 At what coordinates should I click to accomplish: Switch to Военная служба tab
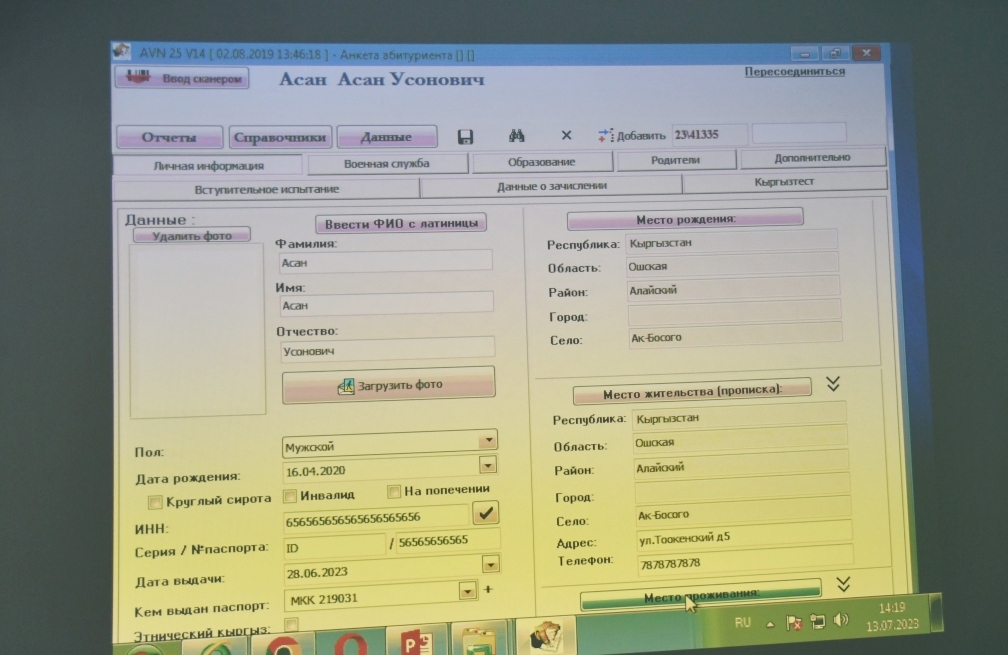pos(387,164)
